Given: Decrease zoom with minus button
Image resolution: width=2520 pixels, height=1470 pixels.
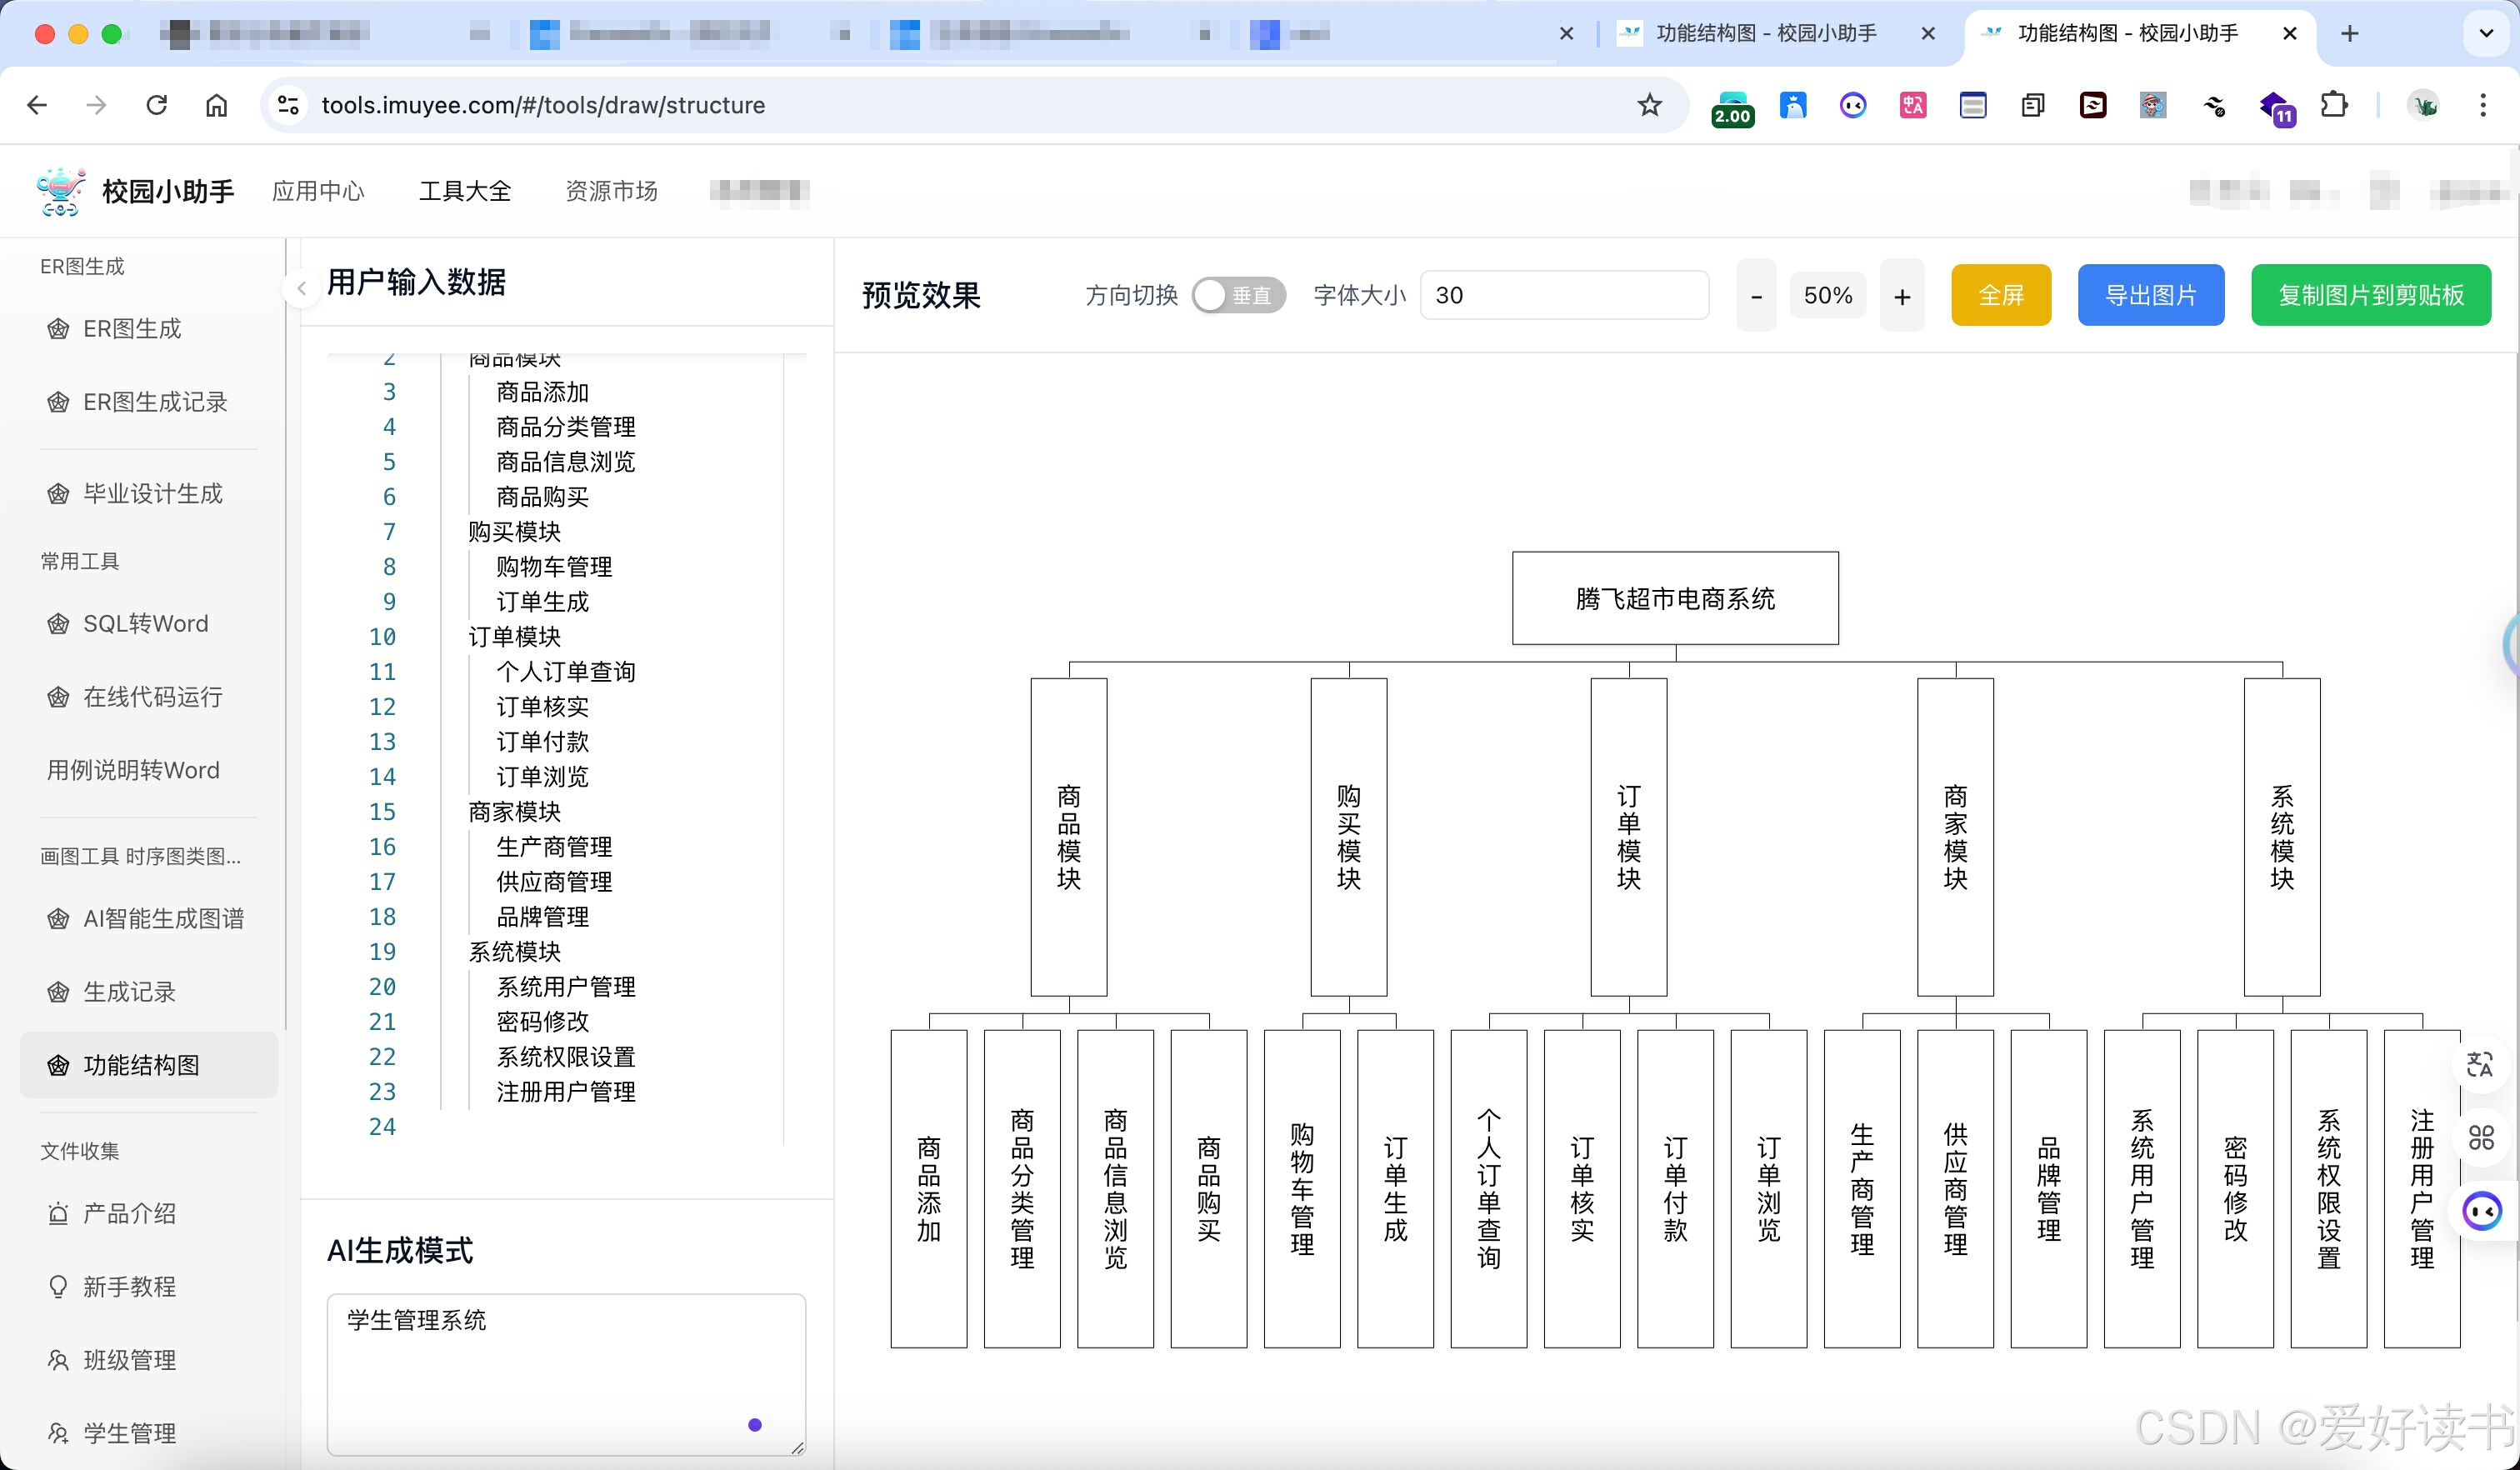Looking at the screenshot, I should [x=1756, y=296].
